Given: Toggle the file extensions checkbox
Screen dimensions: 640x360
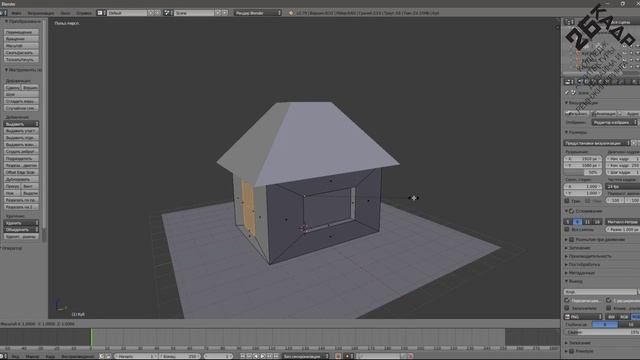Looking at the screenshot, I should 609,300.
